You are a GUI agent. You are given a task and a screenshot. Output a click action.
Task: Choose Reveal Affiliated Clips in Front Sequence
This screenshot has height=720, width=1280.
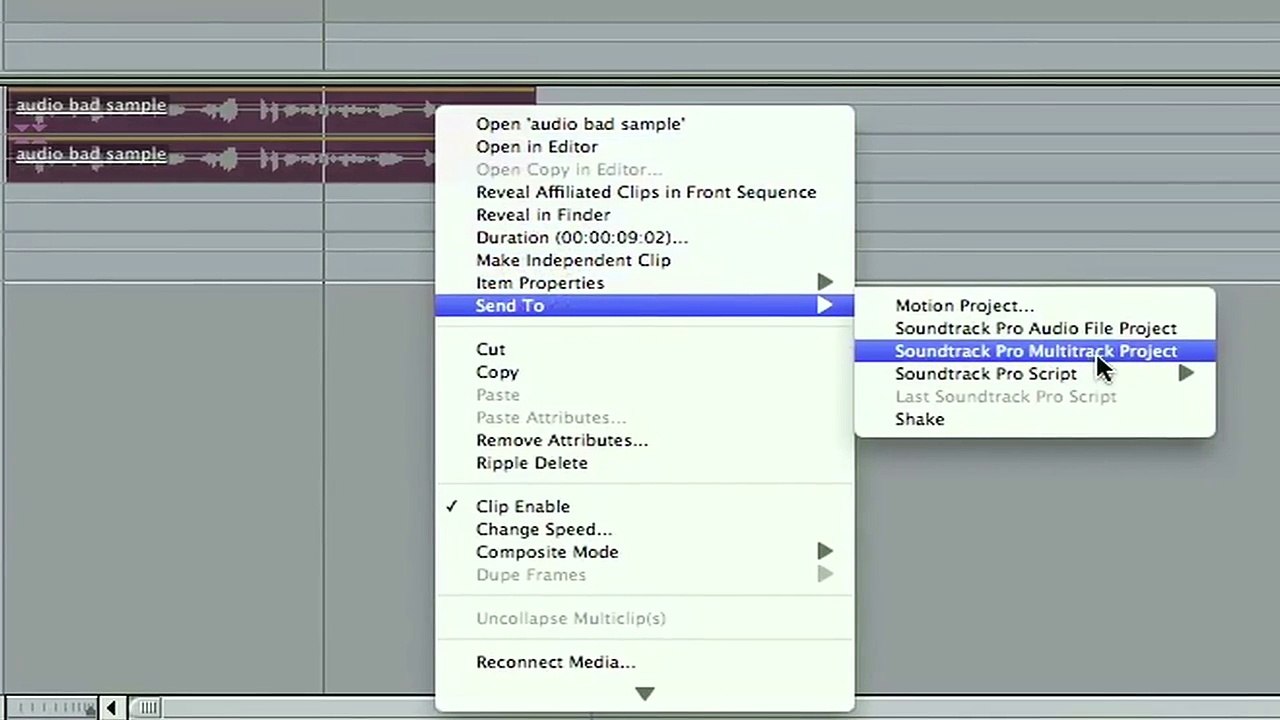click(x=645, y=192)
